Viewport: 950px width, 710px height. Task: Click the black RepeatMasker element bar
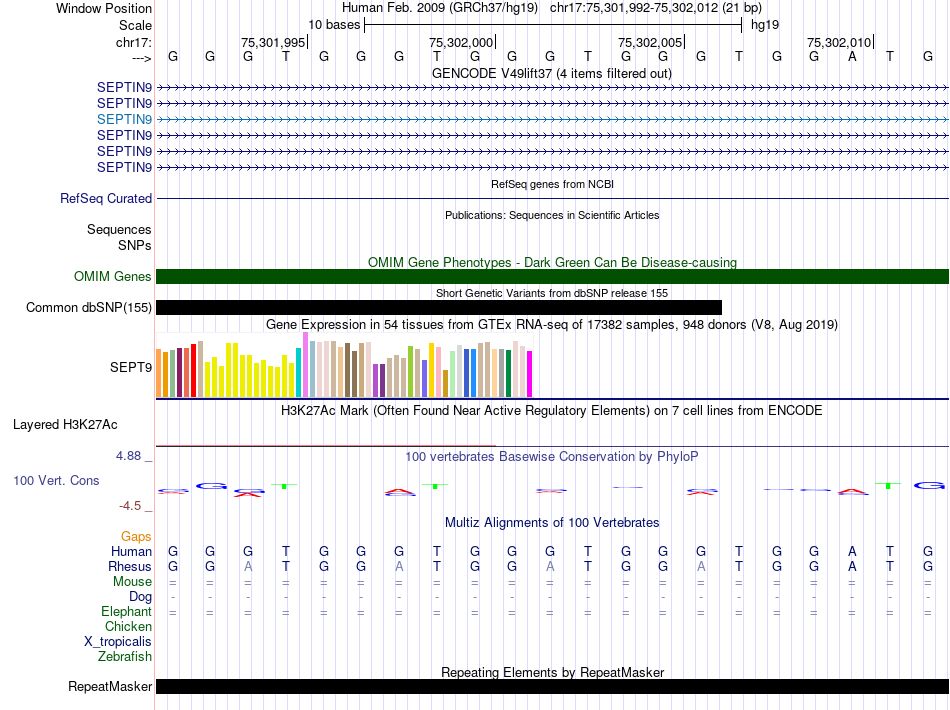pyautogui.click(x=552, y=687)
